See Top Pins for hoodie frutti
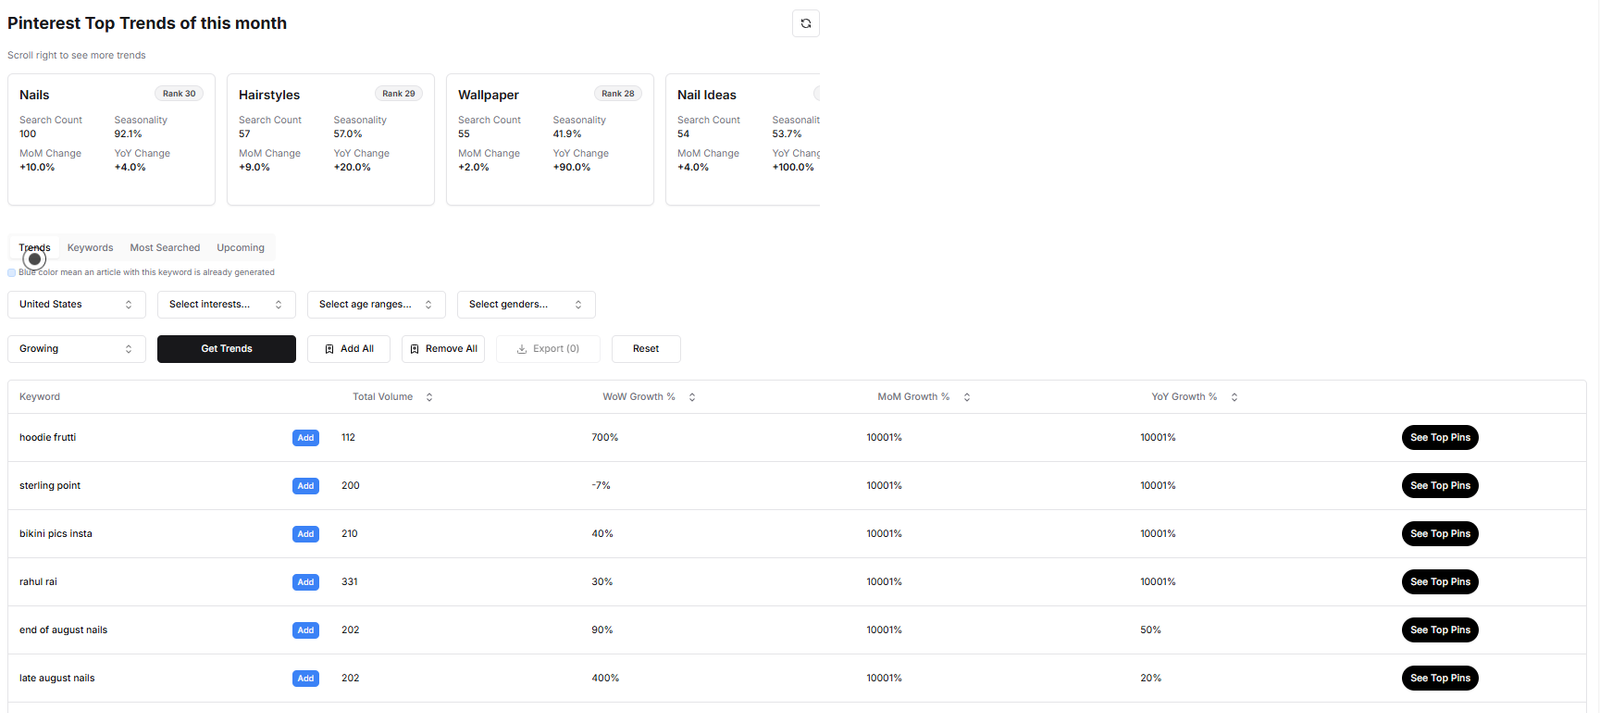 coord(1440,438)
